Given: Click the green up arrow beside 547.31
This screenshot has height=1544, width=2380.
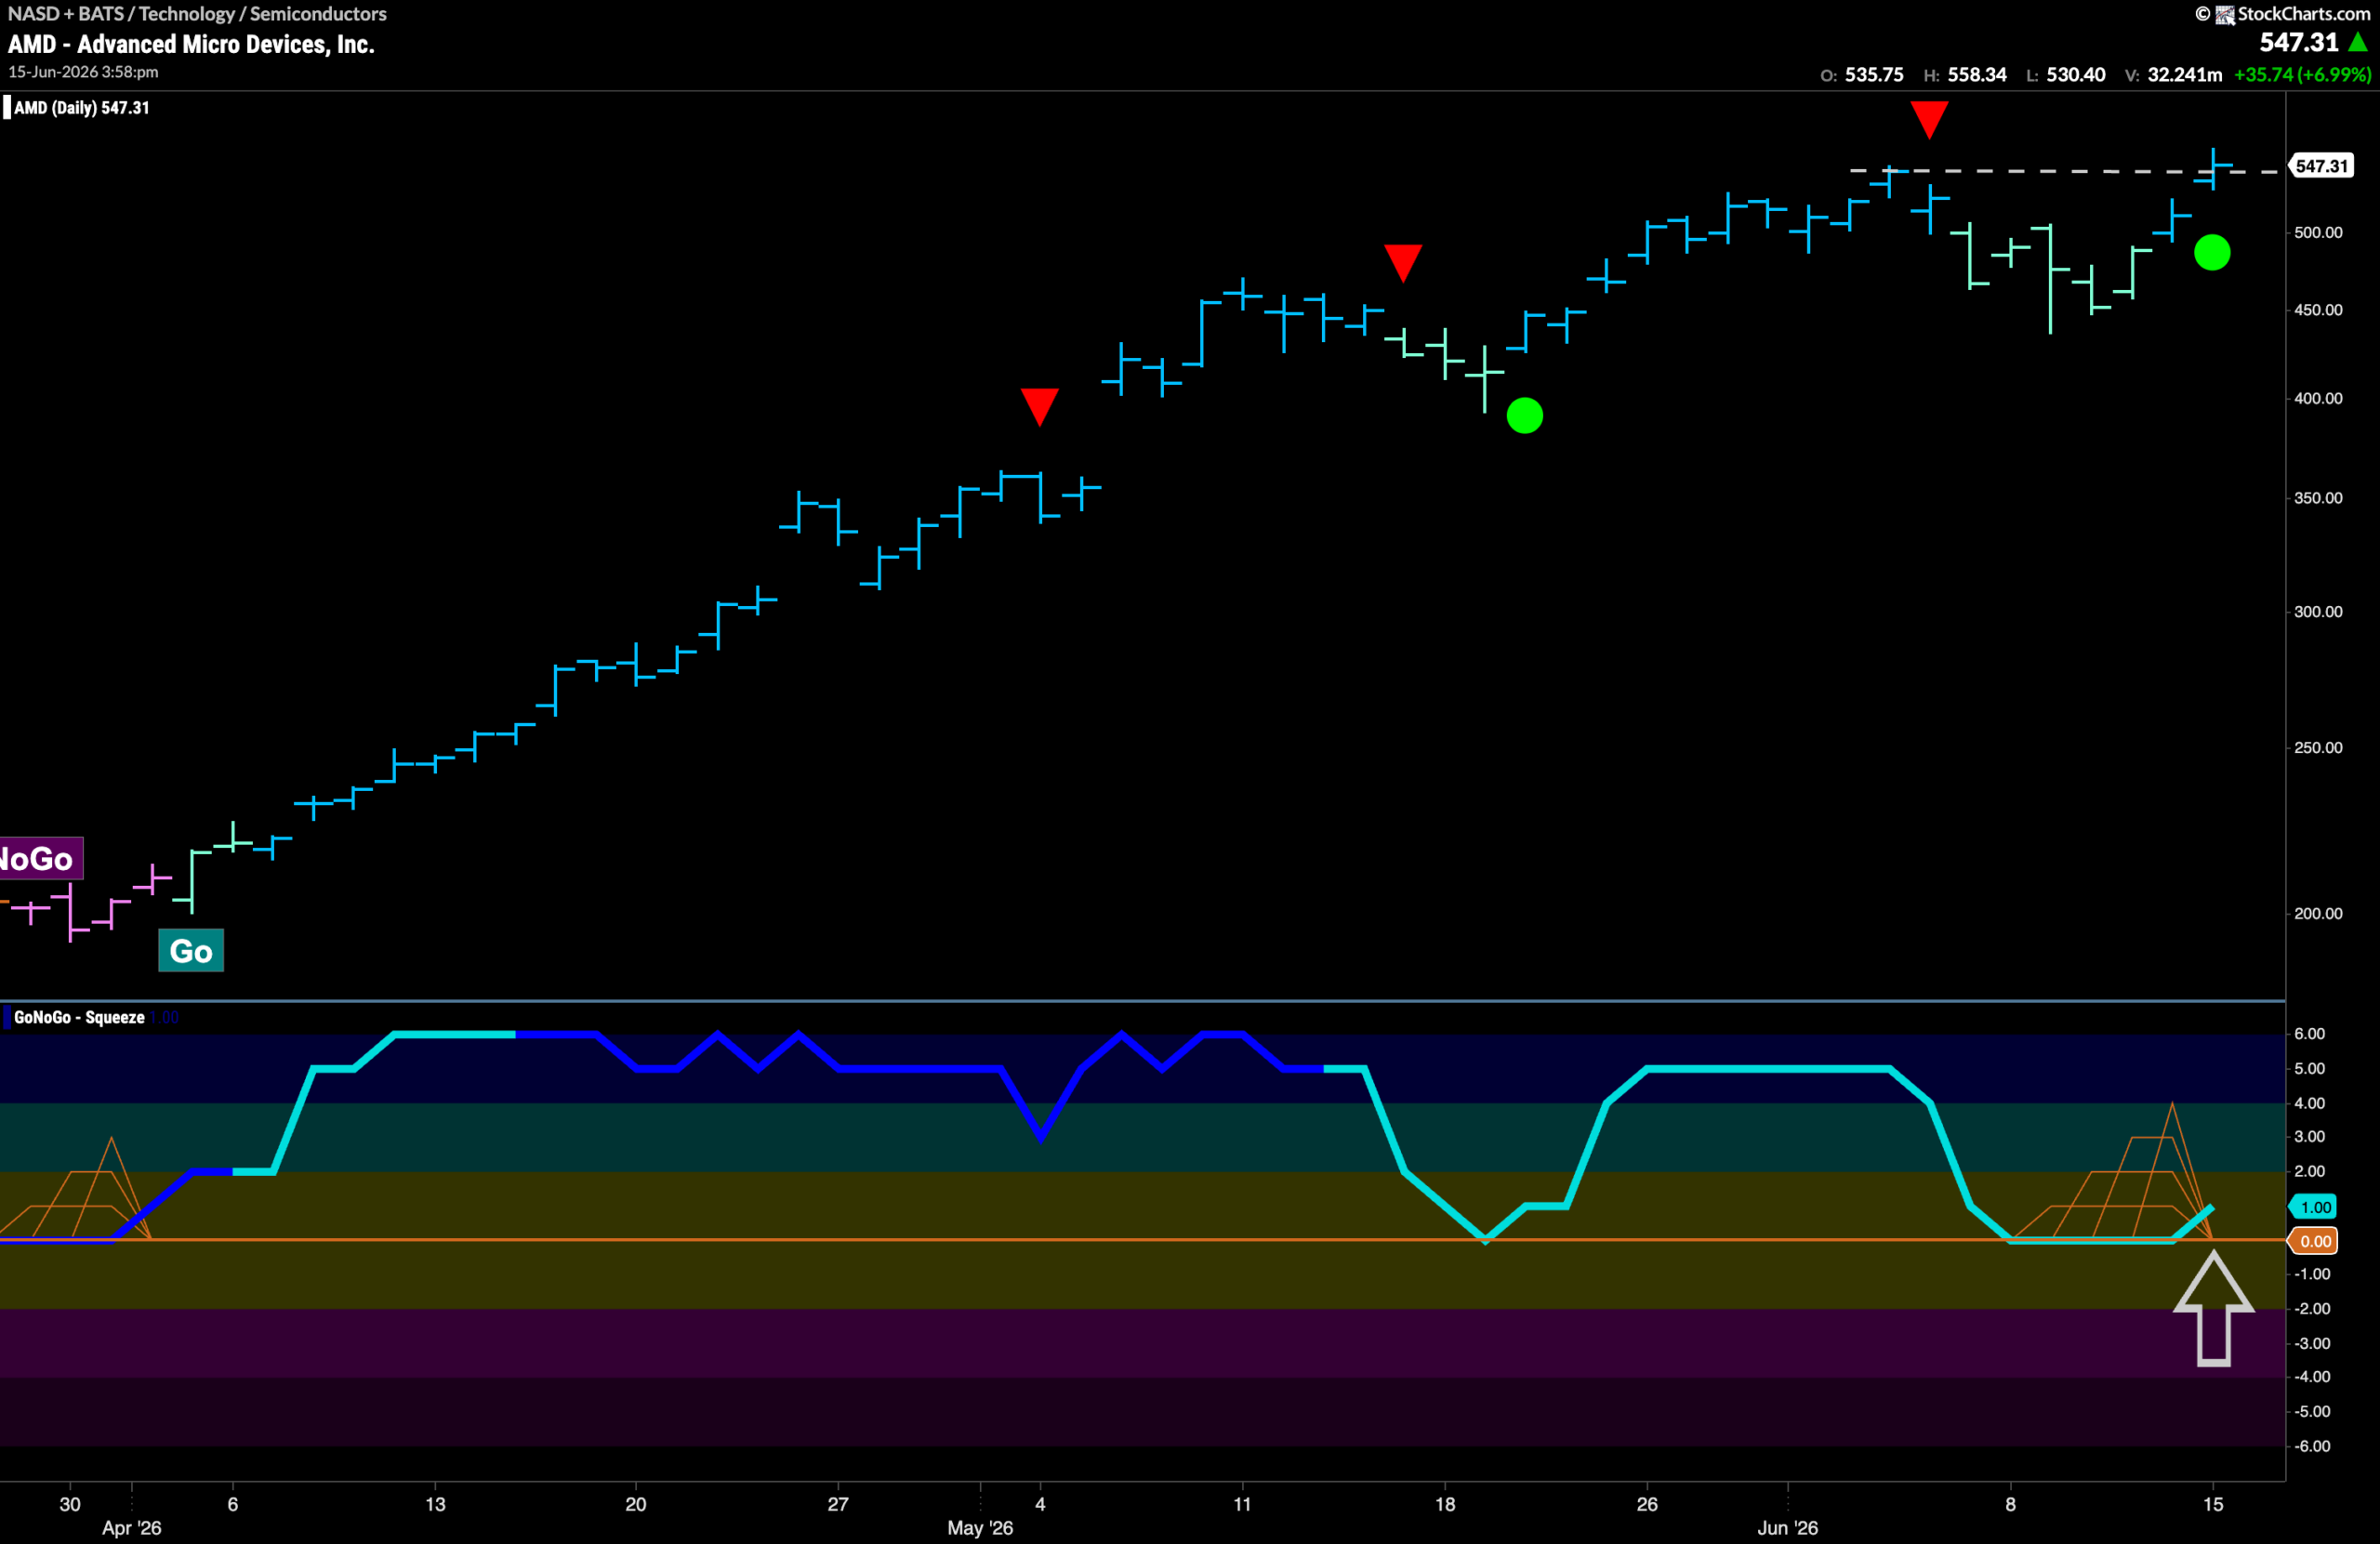Looking at the screenshot, I should click(2358, 42).
